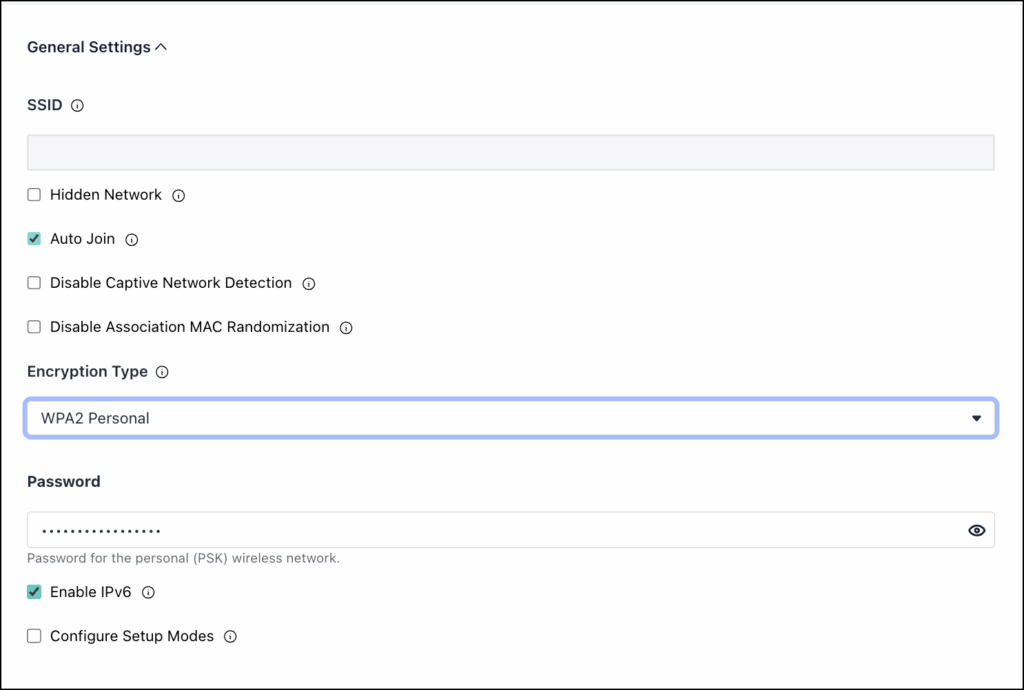Click the info icon next to SSID
Image resolution: width=1024 pixels, height=690 pixels.
pyautogui.click(x=77, y=106)
